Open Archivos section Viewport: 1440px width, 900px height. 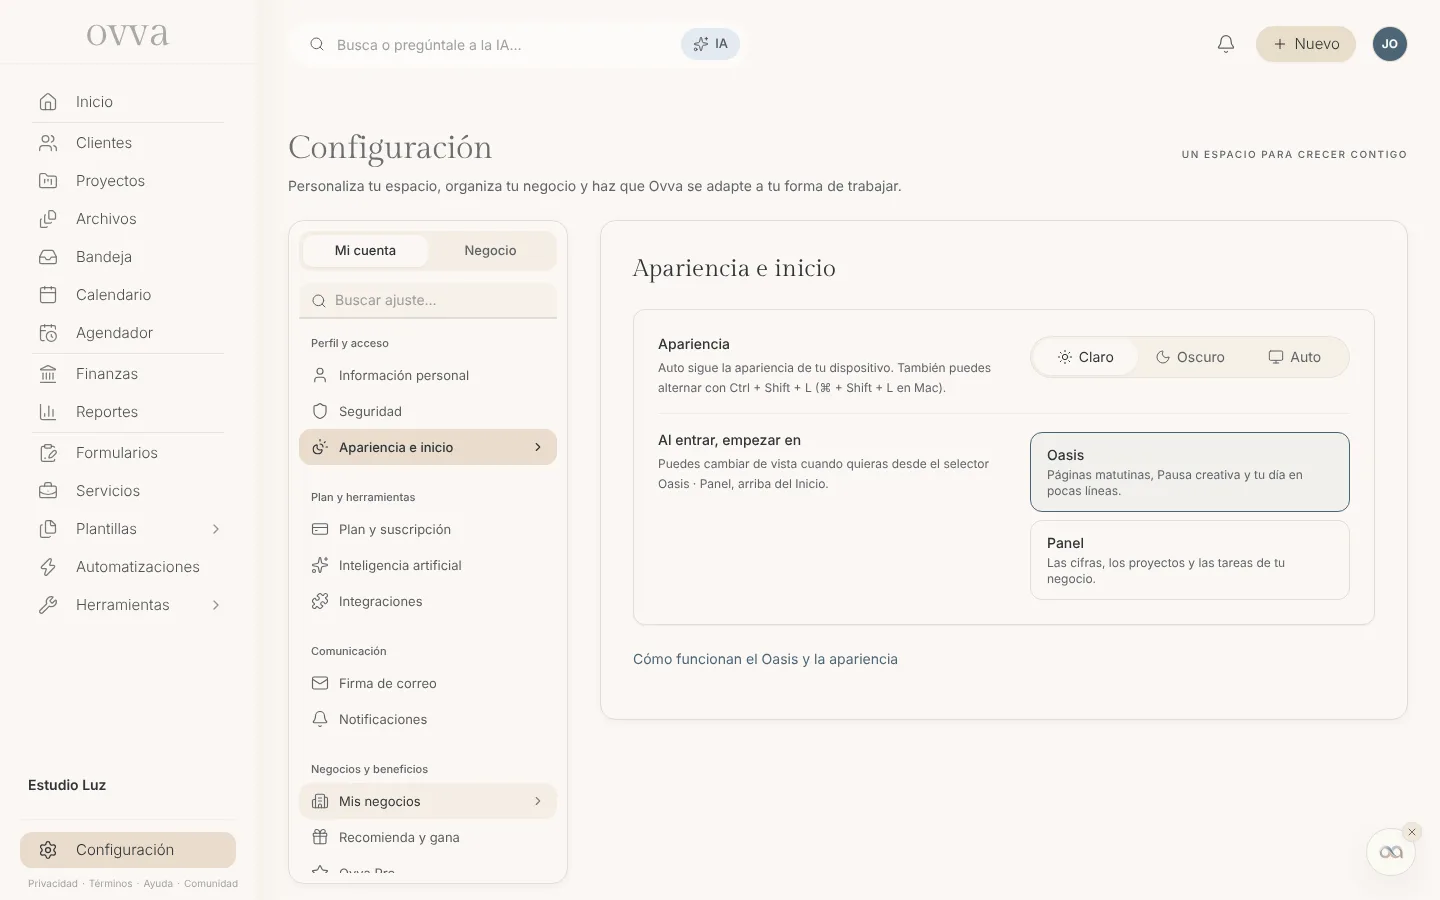tap(128, 219)
